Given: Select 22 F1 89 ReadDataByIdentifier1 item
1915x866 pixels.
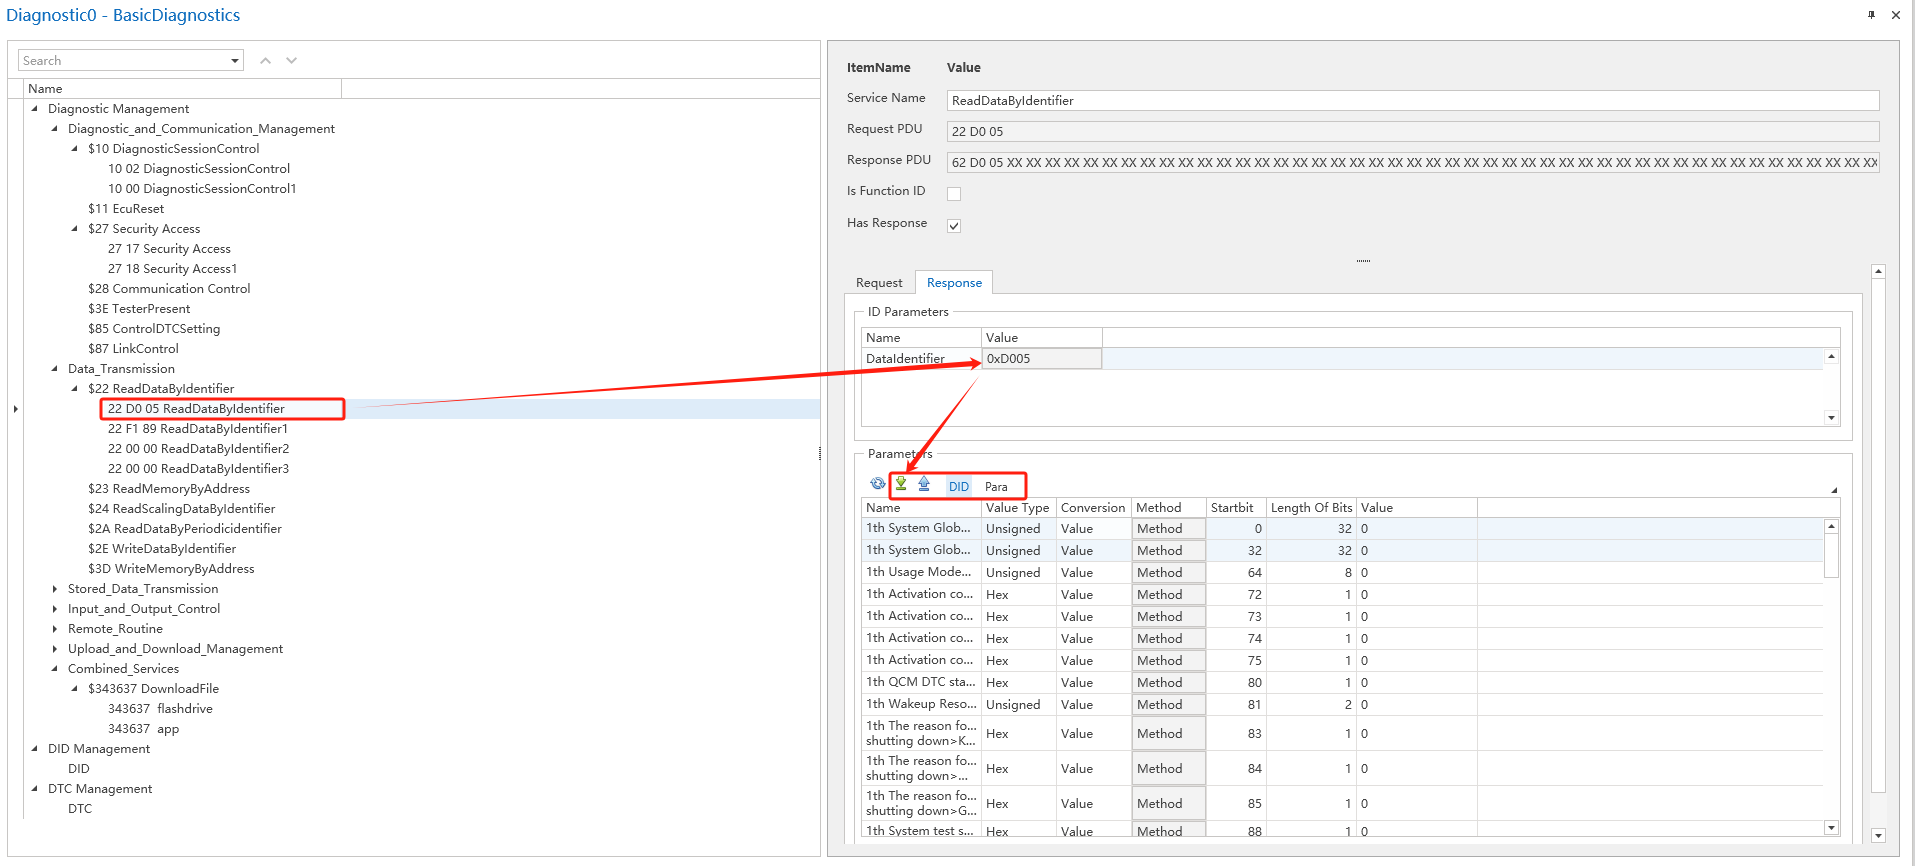Looking at the screenshot, I should pyautogui.click(x=197, y=429).
